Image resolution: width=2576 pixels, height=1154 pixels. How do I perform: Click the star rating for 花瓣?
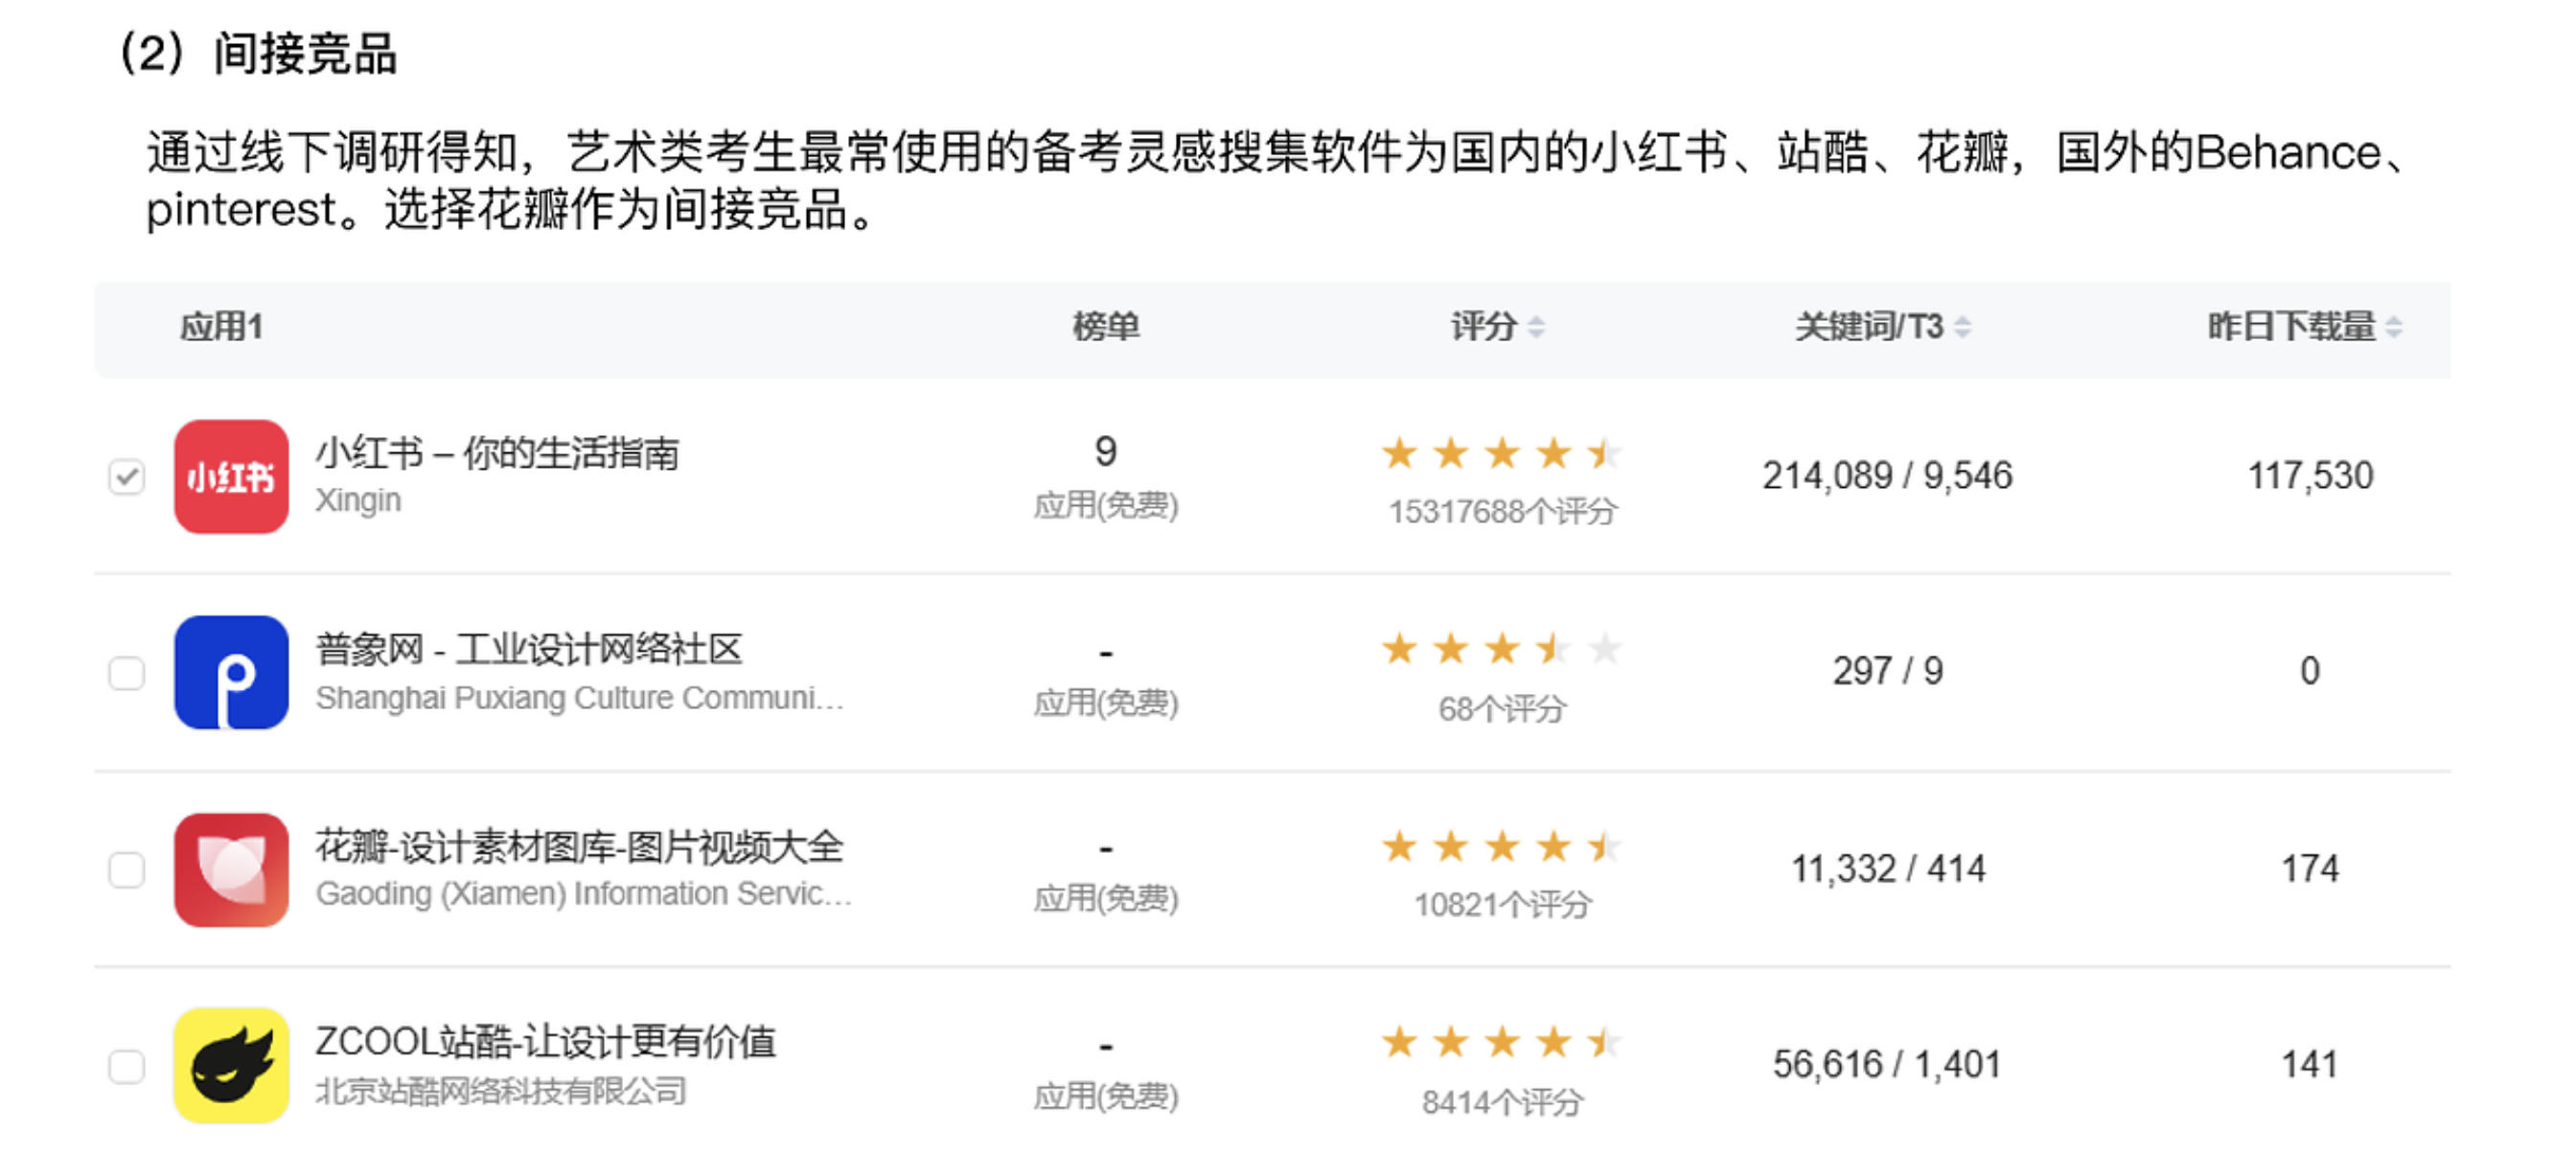1499,848
